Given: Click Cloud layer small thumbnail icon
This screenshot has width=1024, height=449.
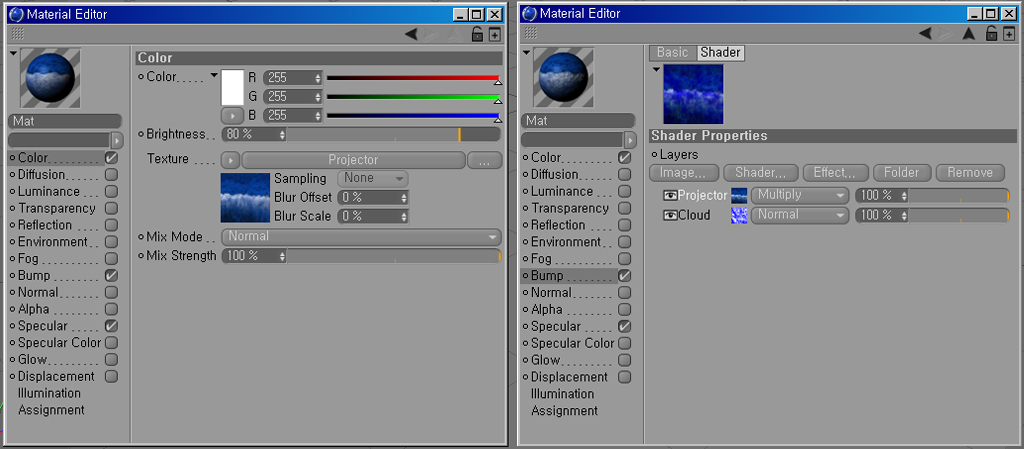Looking at the screenshot, I should click(739, 215).
